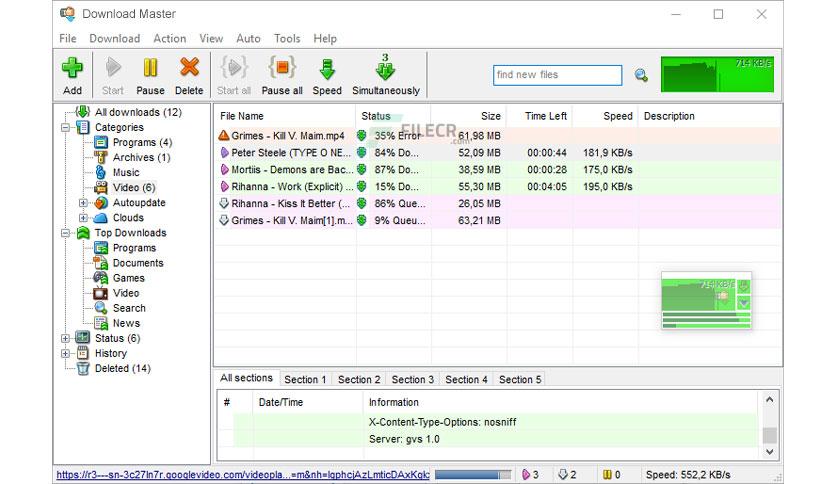Select Documents under Top Downloads
The width and height of the screenshot is (836, 484).
[x=138, y=263]
